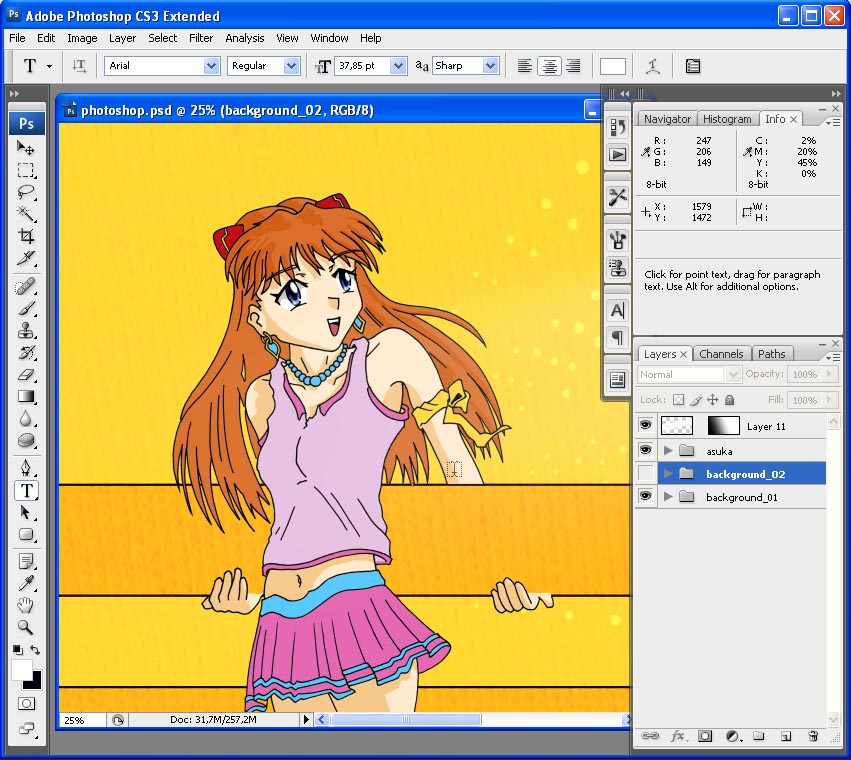Viewport: 851px width, 760px height.
Task: Click the background color swatch
Action: pos(36,683)
